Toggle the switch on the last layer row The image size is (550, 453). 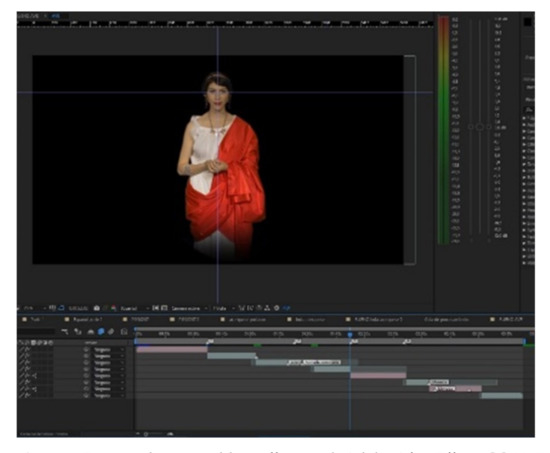click(x=21, y=395)
